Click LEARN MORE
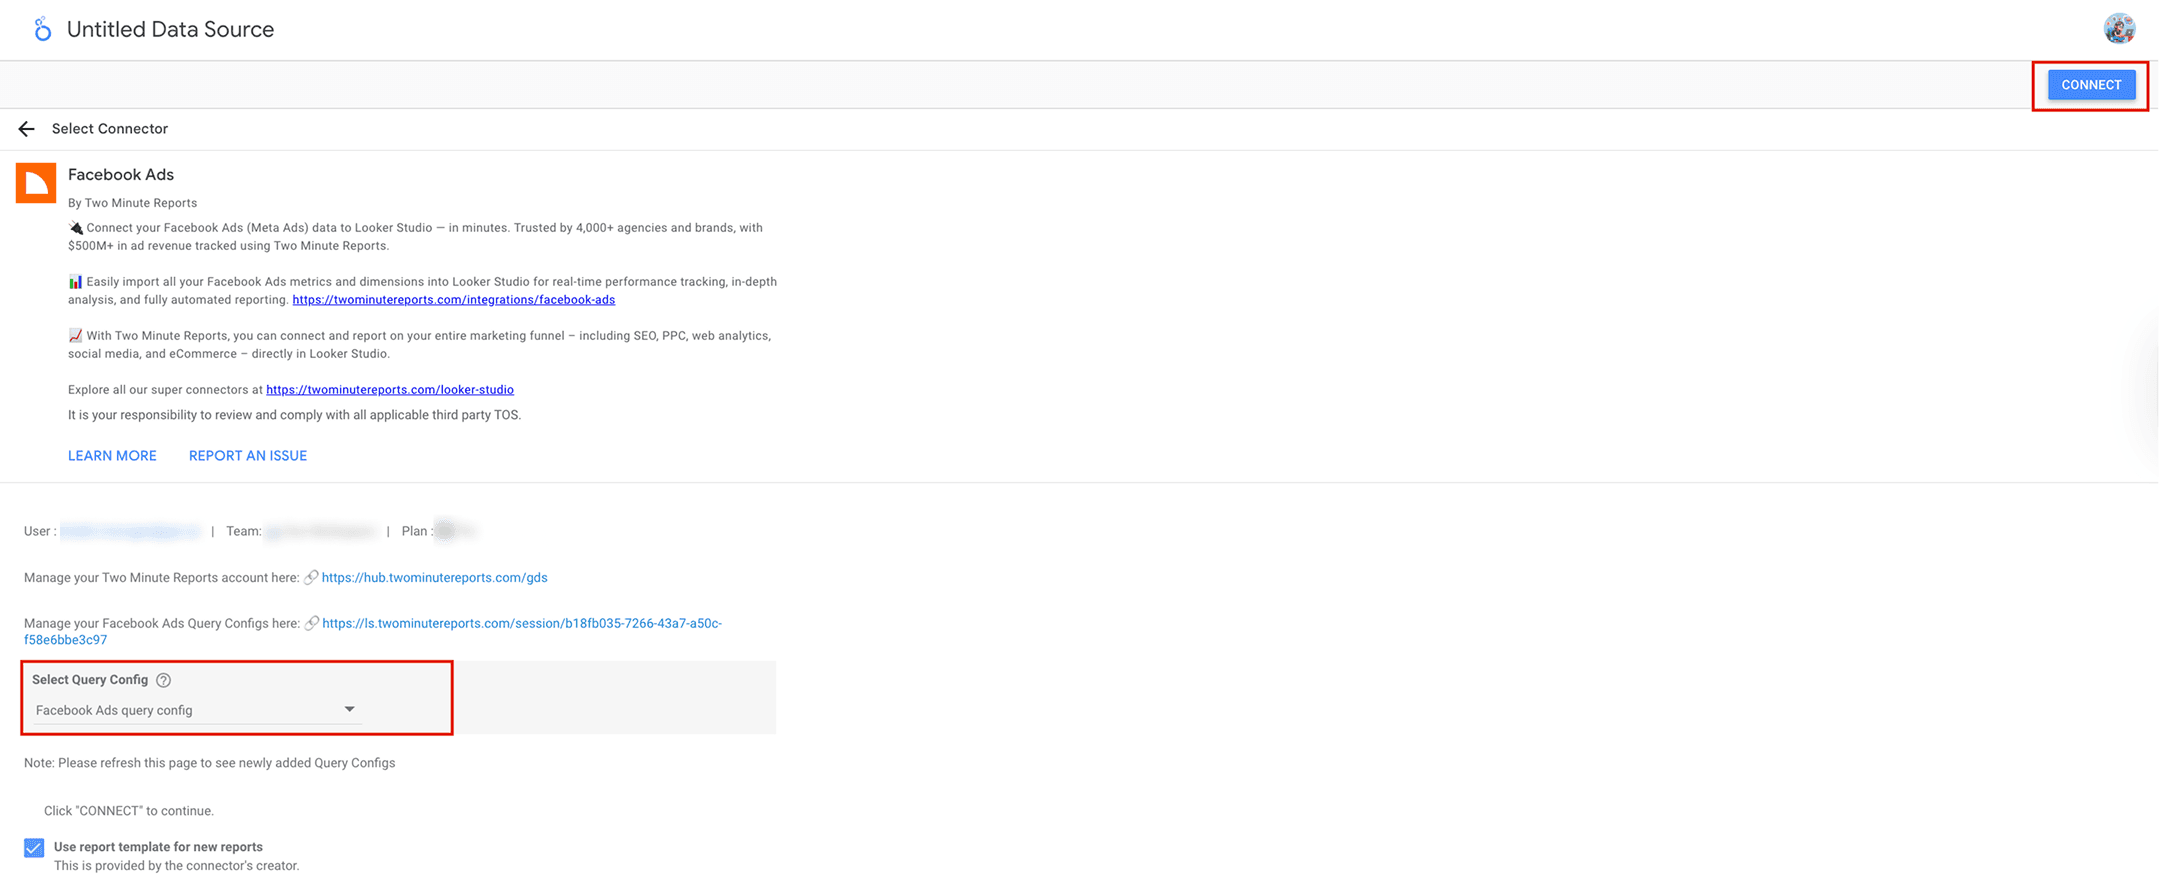Image resolution: width=2159 pixels, height=888 pixels. (x=112, y=456)
